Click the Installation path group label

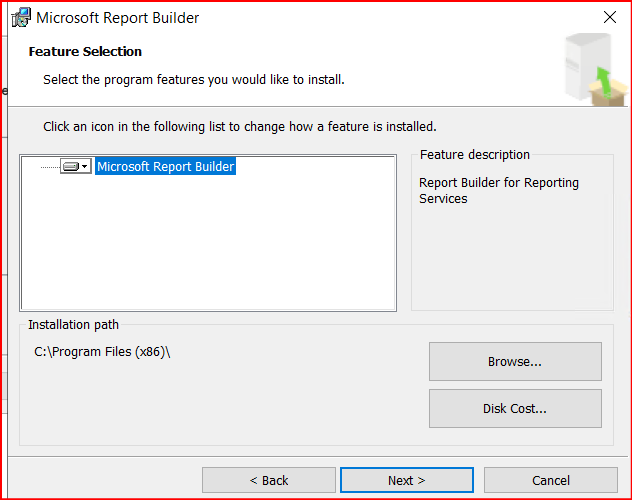pyautogui.click(x=73, y=325)
